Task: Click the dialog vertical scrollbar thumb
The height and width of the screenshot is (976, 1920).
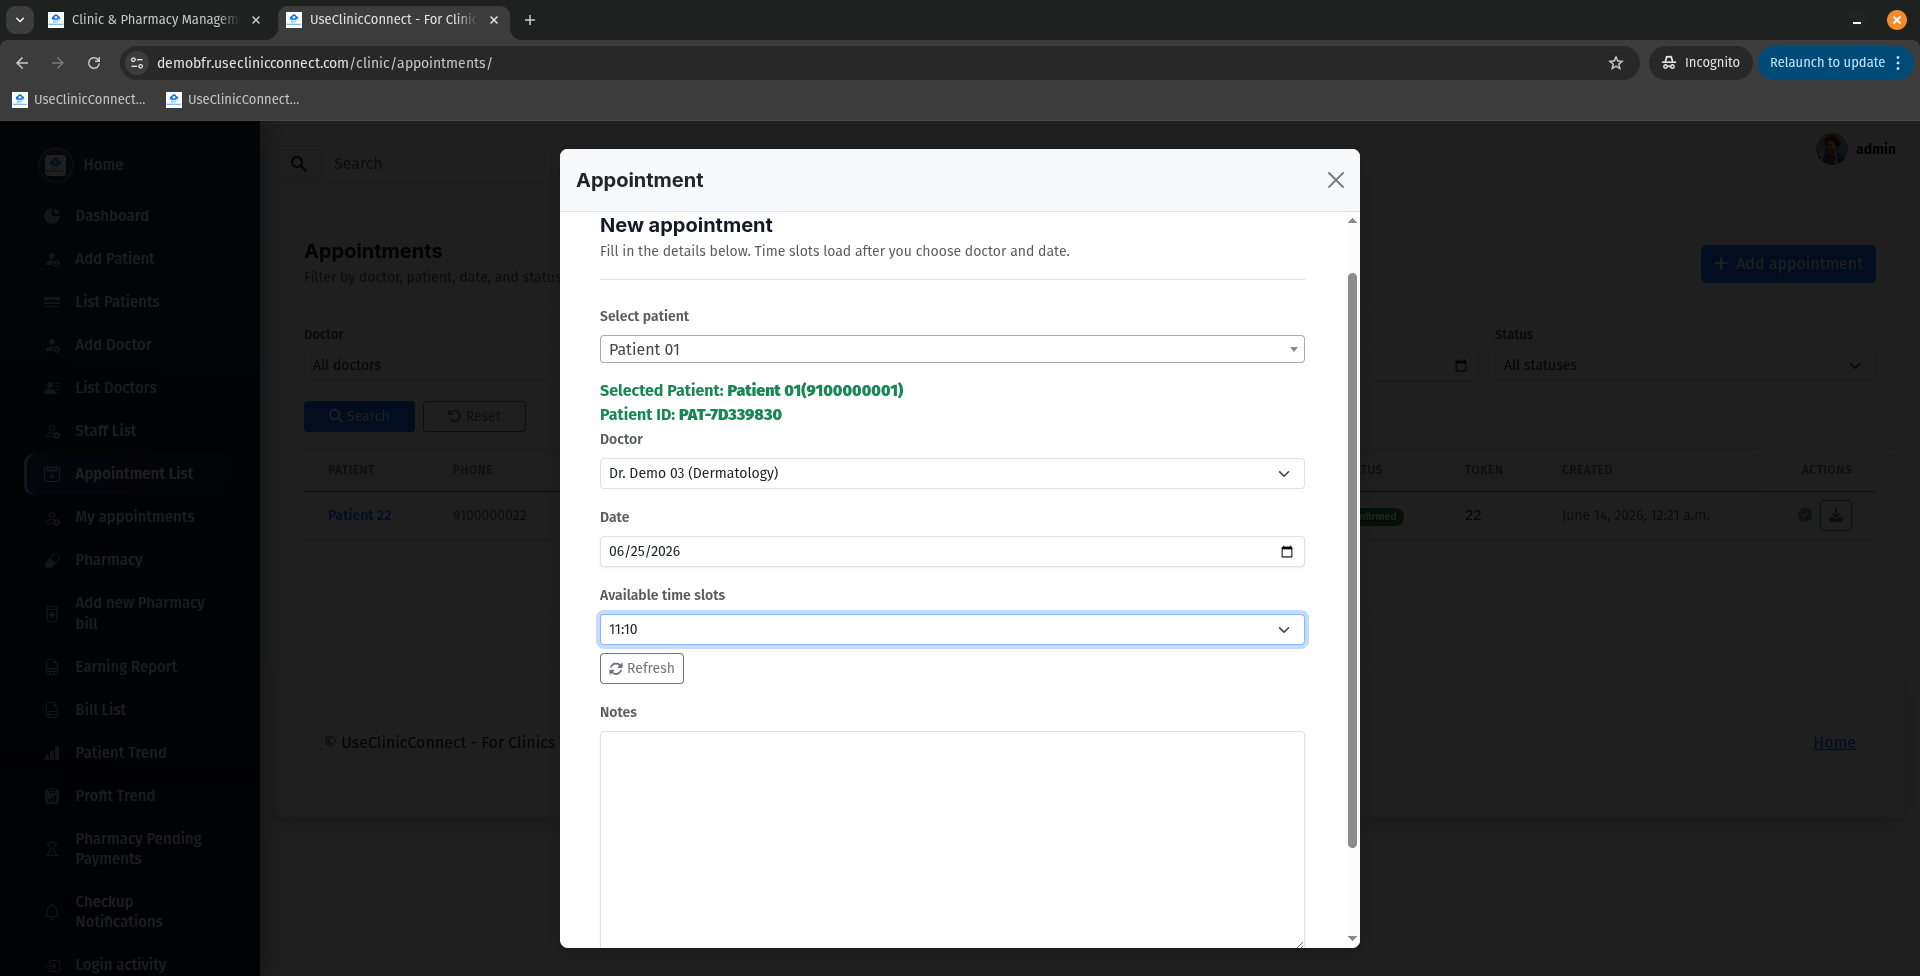Action: point(1352,560)
